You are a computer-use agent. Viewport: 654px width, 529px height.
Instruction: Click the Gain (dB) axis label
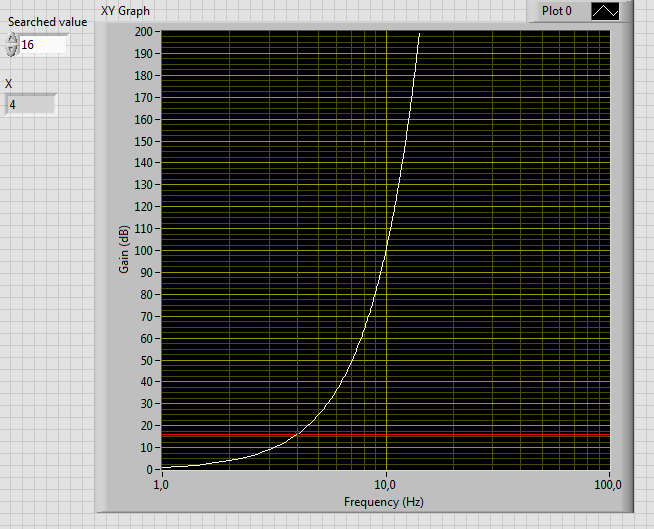point(124,249)
